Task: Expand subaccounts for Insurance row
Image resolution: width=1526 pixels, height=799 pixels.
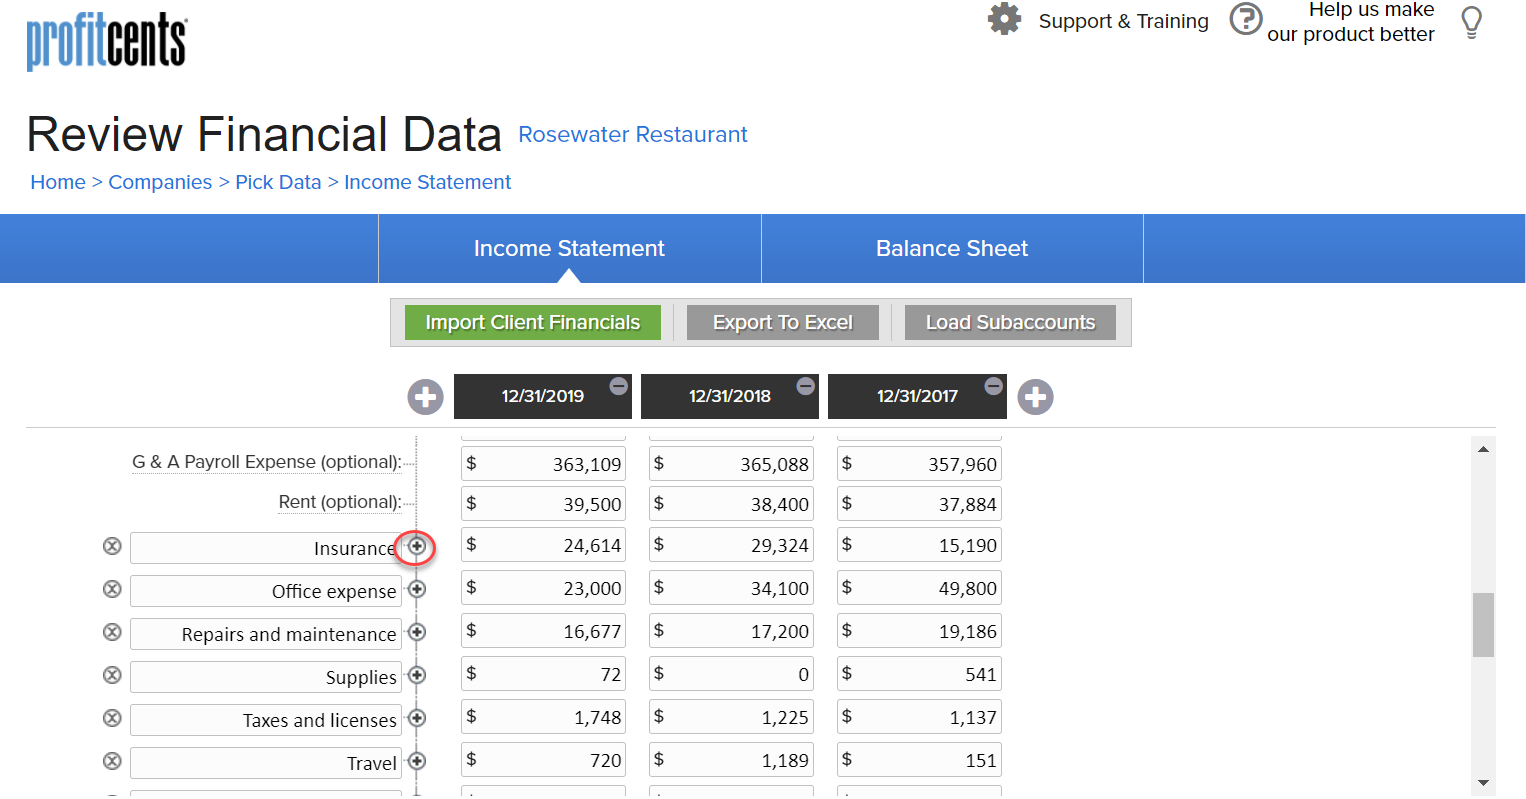Action: [x=417, y=546]
